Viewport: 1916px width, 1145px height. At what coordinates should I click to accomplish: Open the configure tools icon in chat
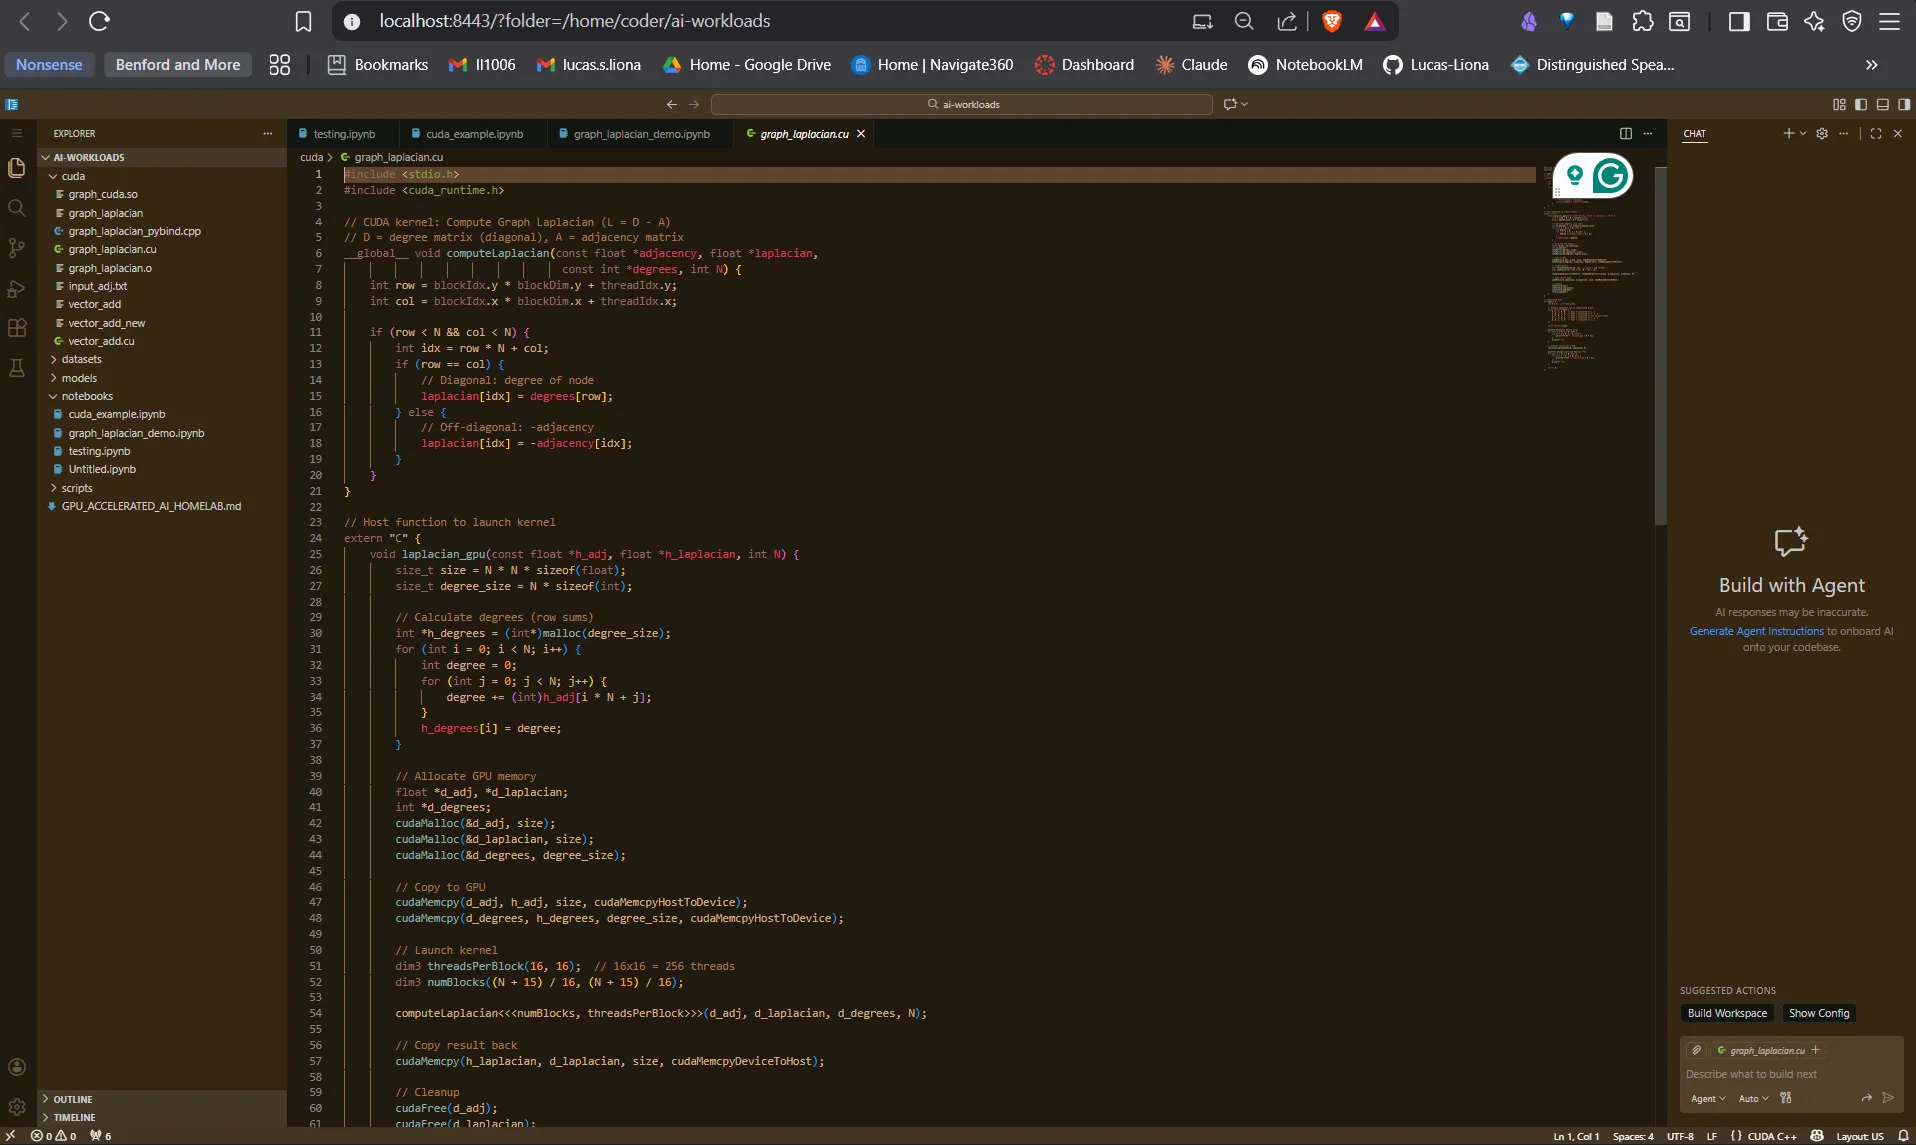tap(1786, 1098)
